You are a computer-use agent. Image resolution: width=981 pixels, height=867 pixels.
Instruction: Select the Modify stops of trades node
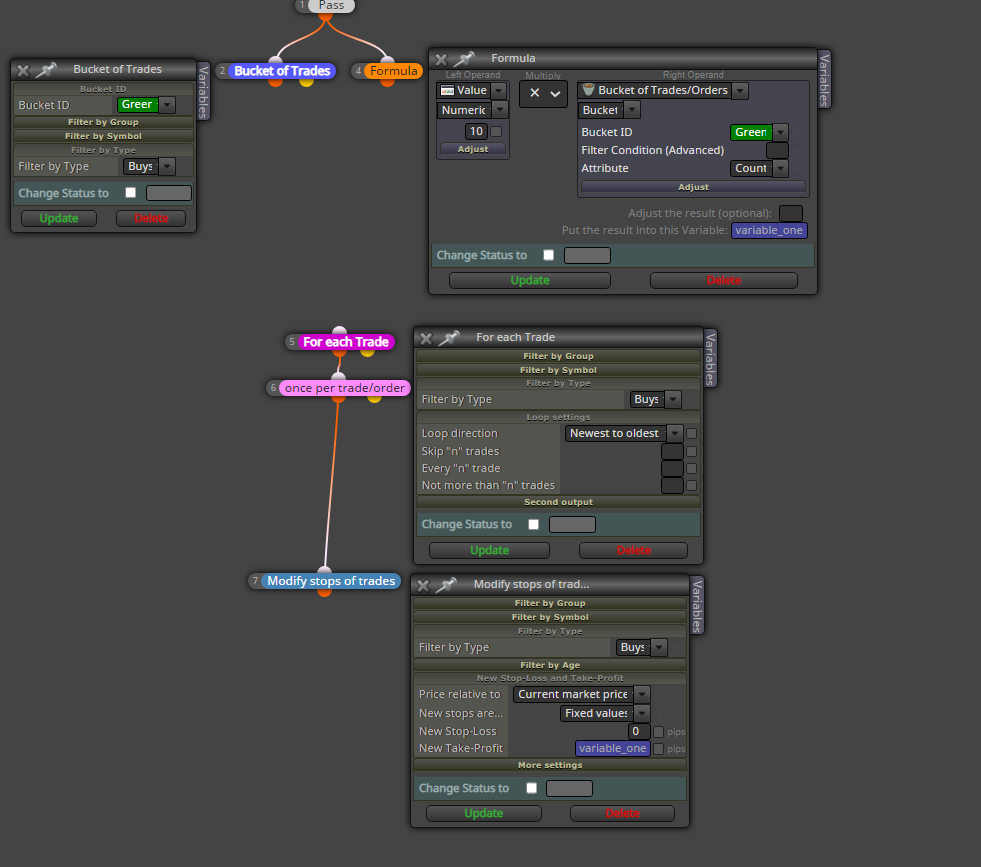click(331, 581)
